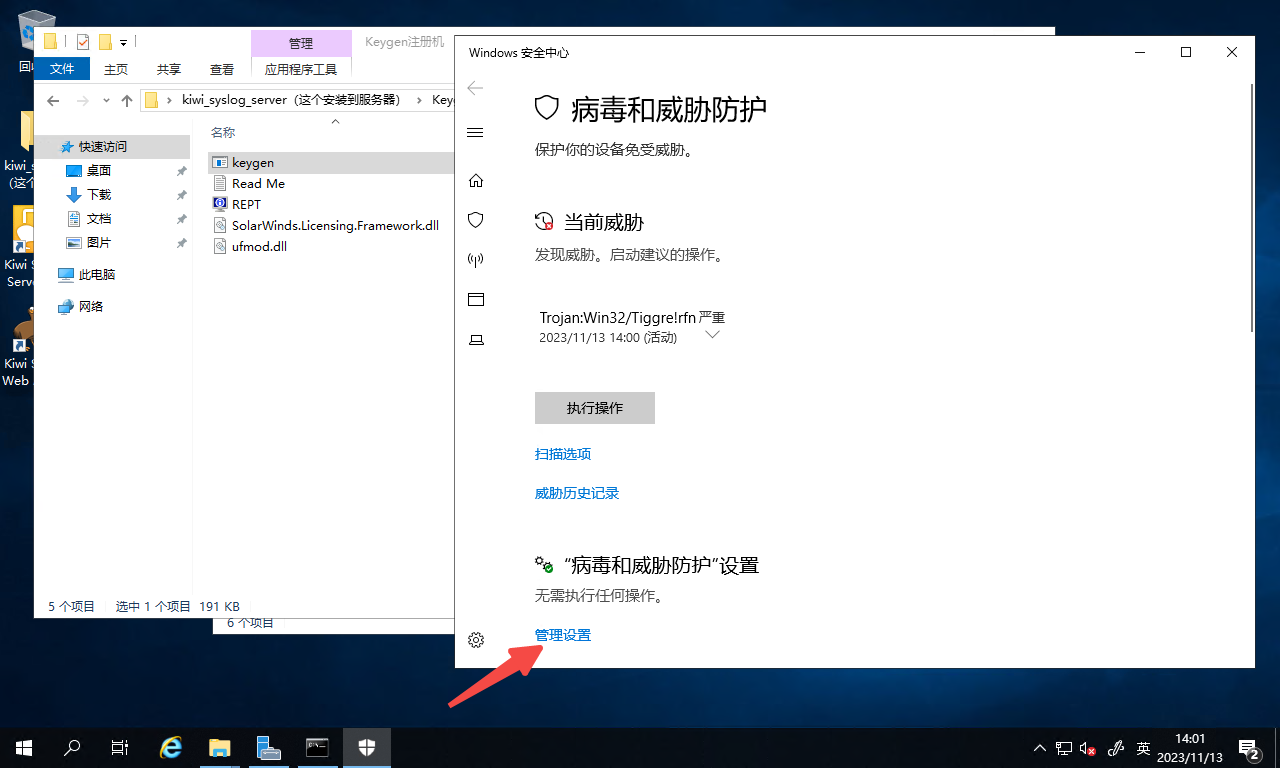
Task: Open the Windows Security hamburger menu
Action: (476, 133)
